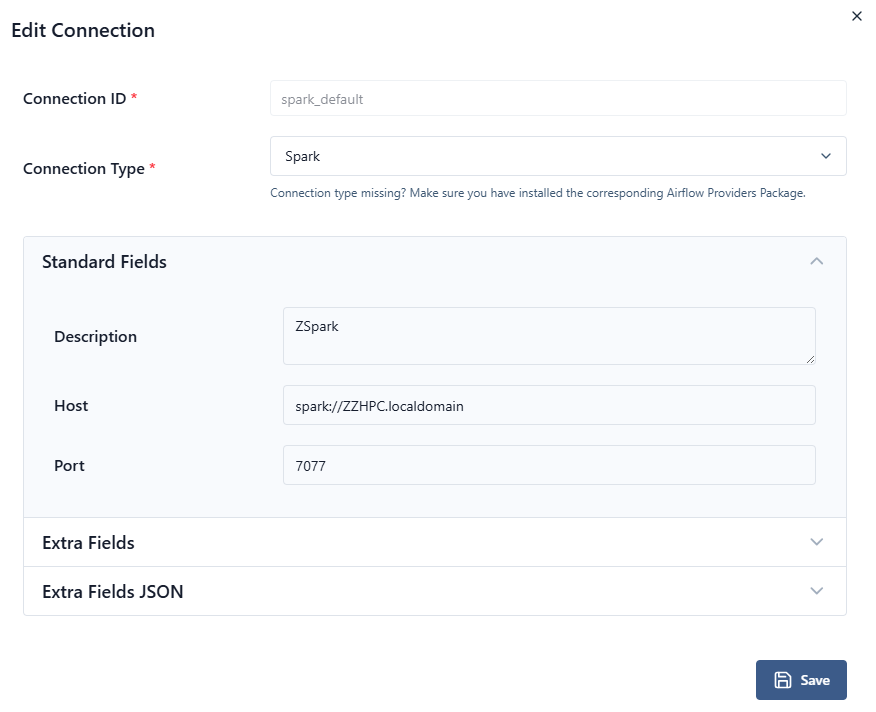Focus the Description text area

point(548,336)
